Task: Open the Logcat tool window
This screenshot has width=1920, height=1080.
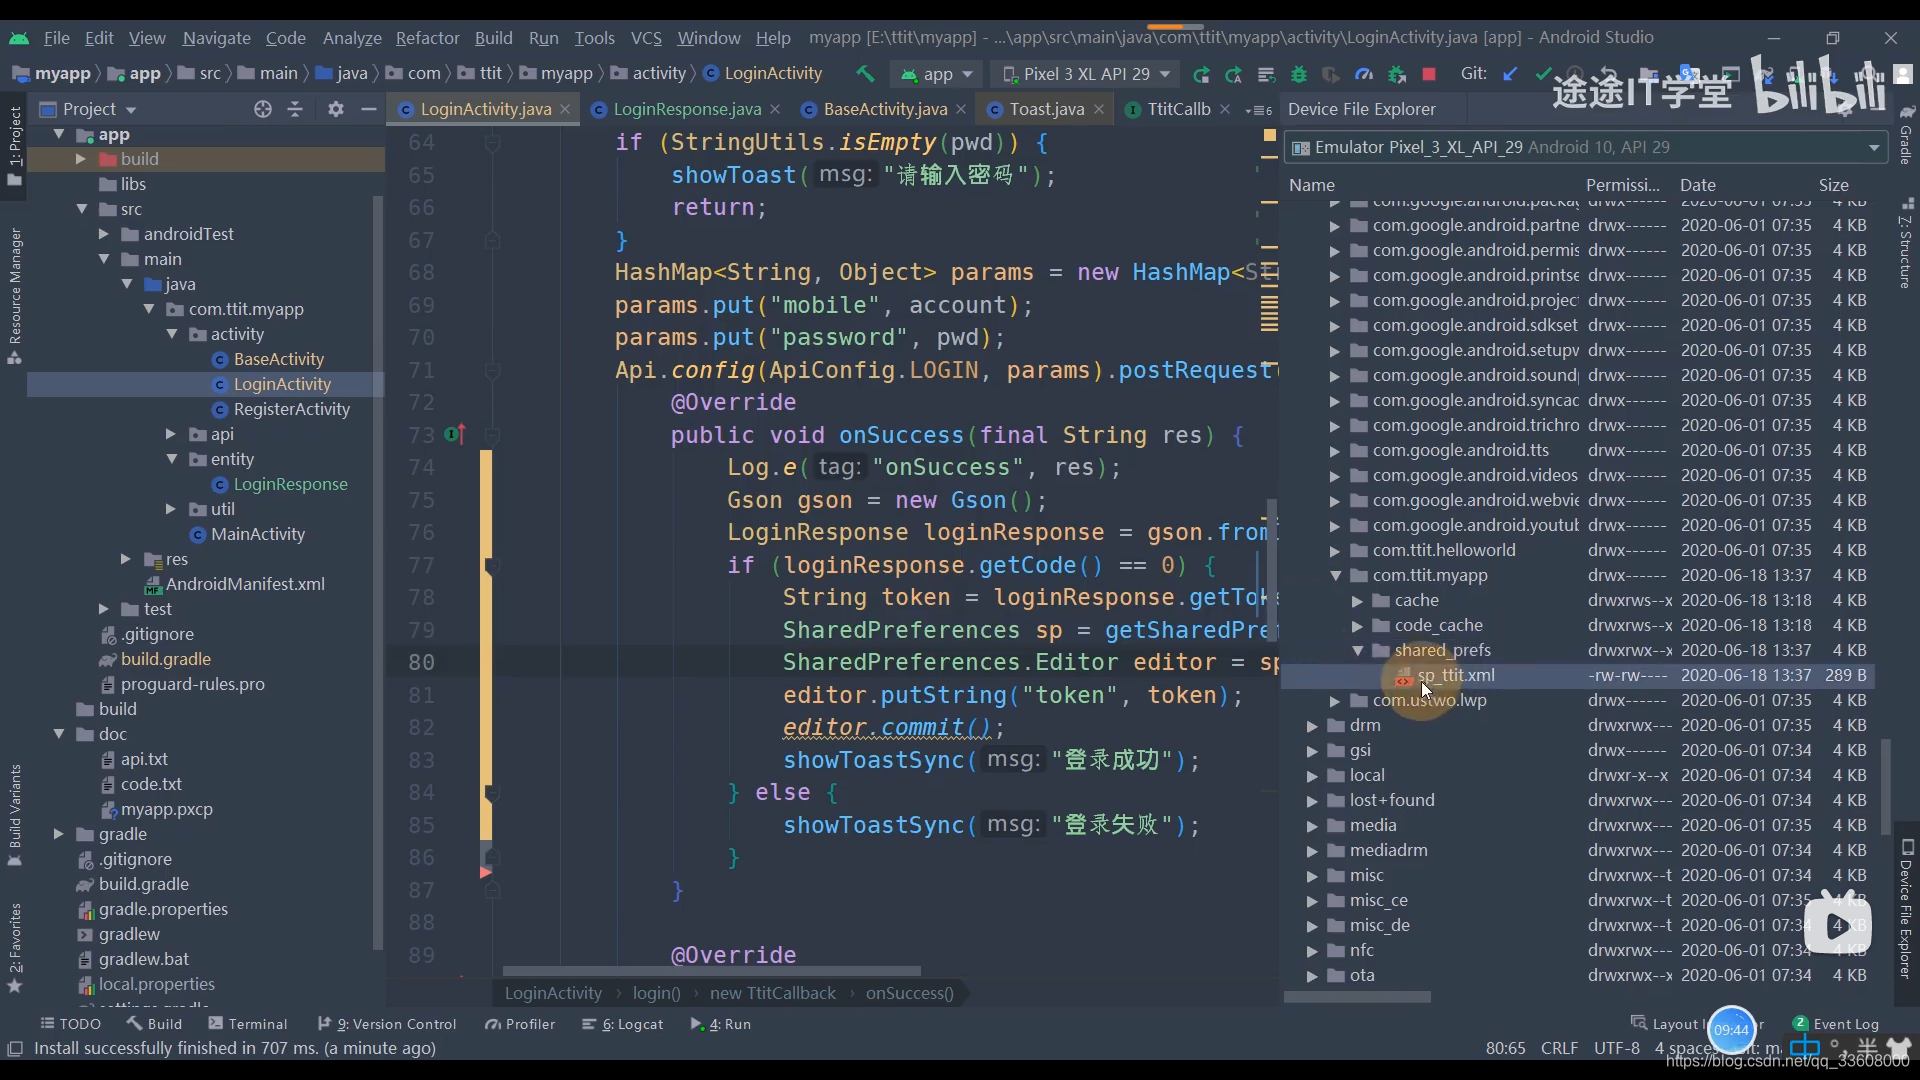Action: (x=622, y=1024)
